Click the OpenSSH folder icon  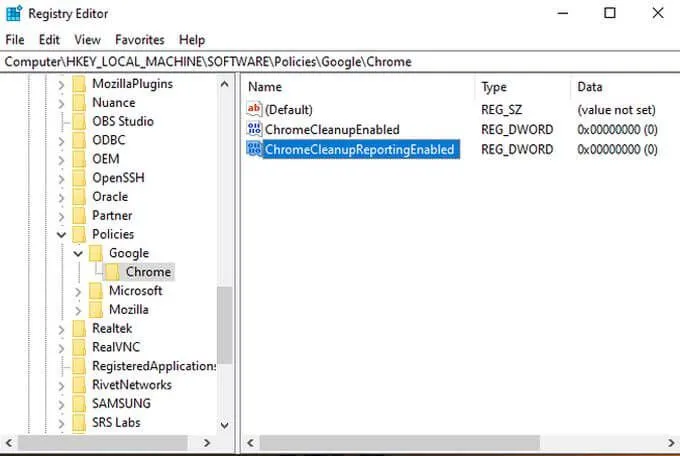click(x=79, y=178)
